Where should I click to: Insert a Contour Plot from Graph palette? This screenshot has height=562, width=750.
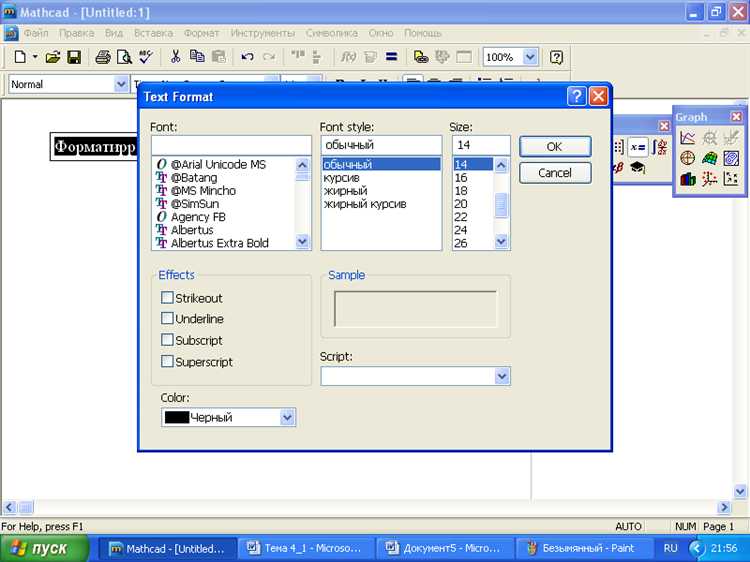point(731,158)
